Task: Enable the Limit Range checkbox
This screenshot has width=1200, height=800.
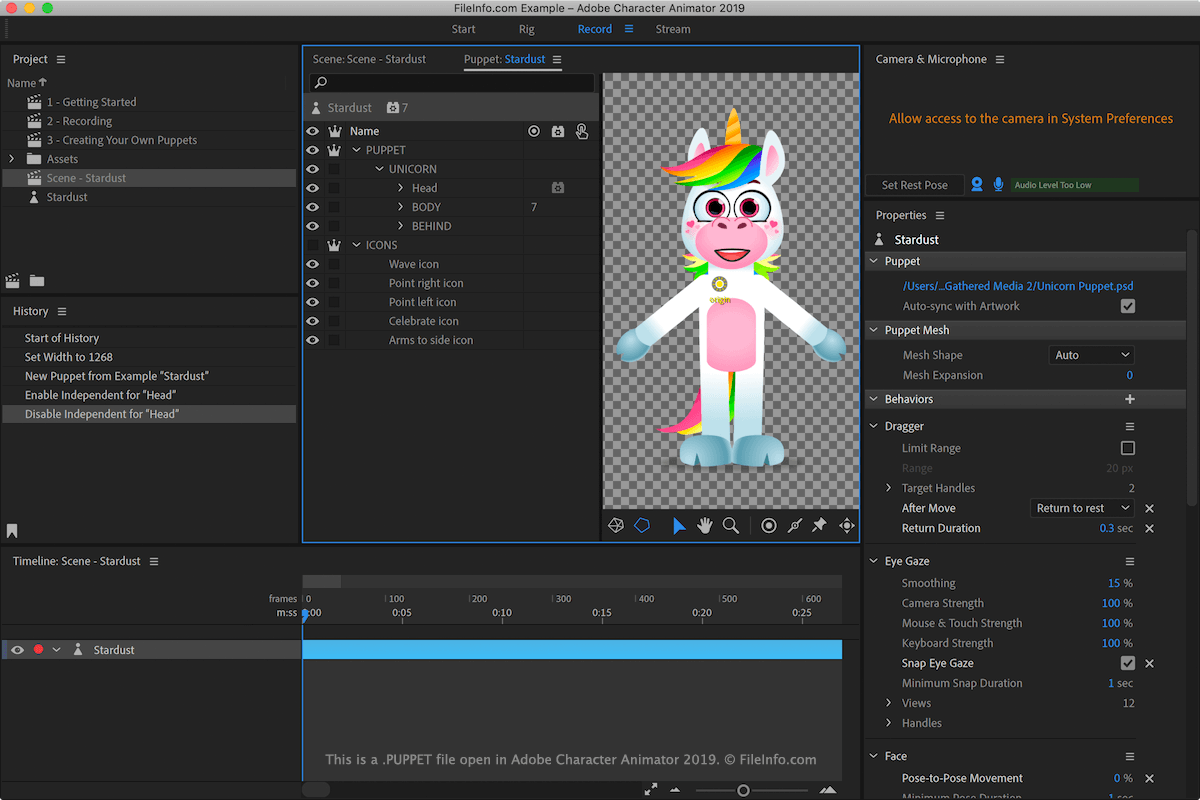Action: click(x=1128, y=448)
